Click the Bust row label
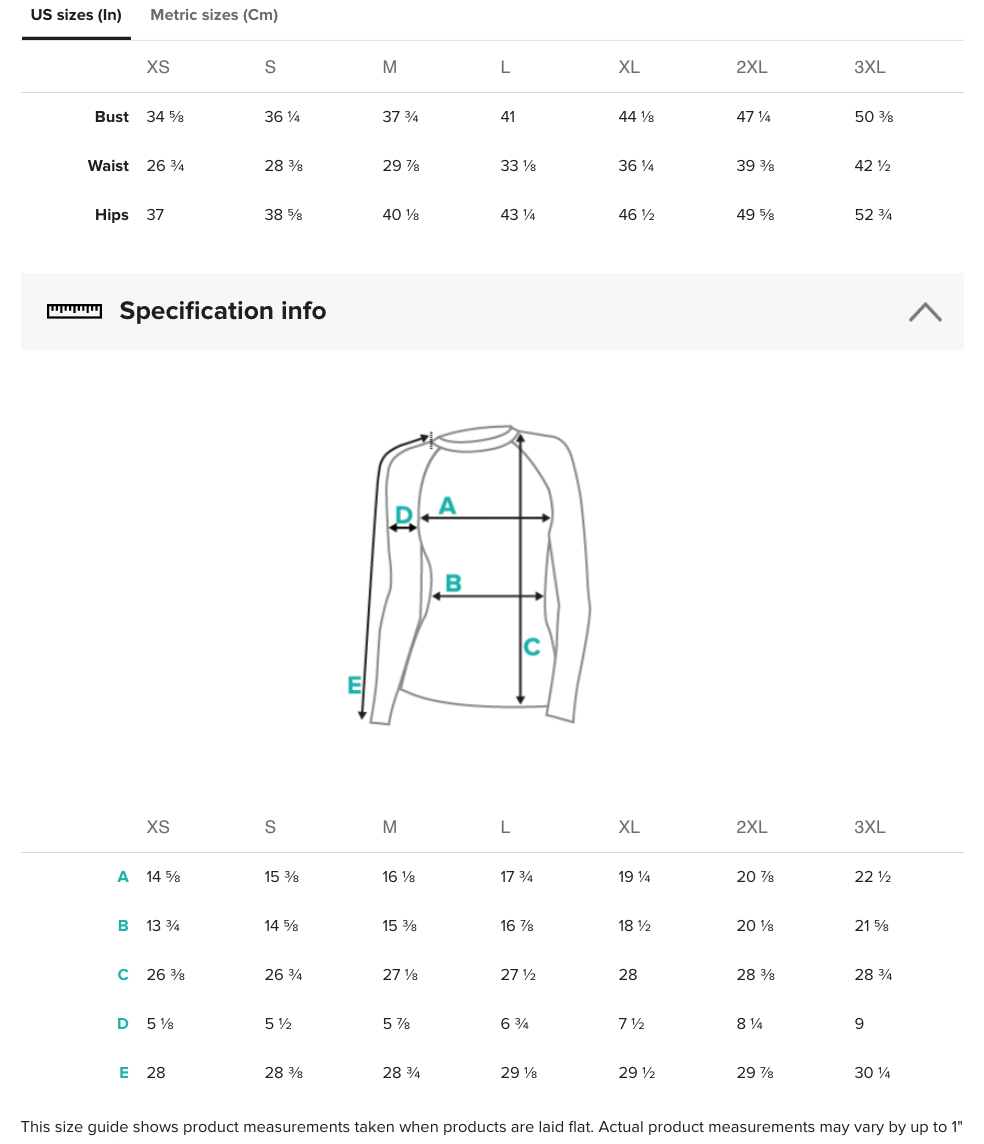The width and height of the screenshot is (984, 1144). coord(112,117)
